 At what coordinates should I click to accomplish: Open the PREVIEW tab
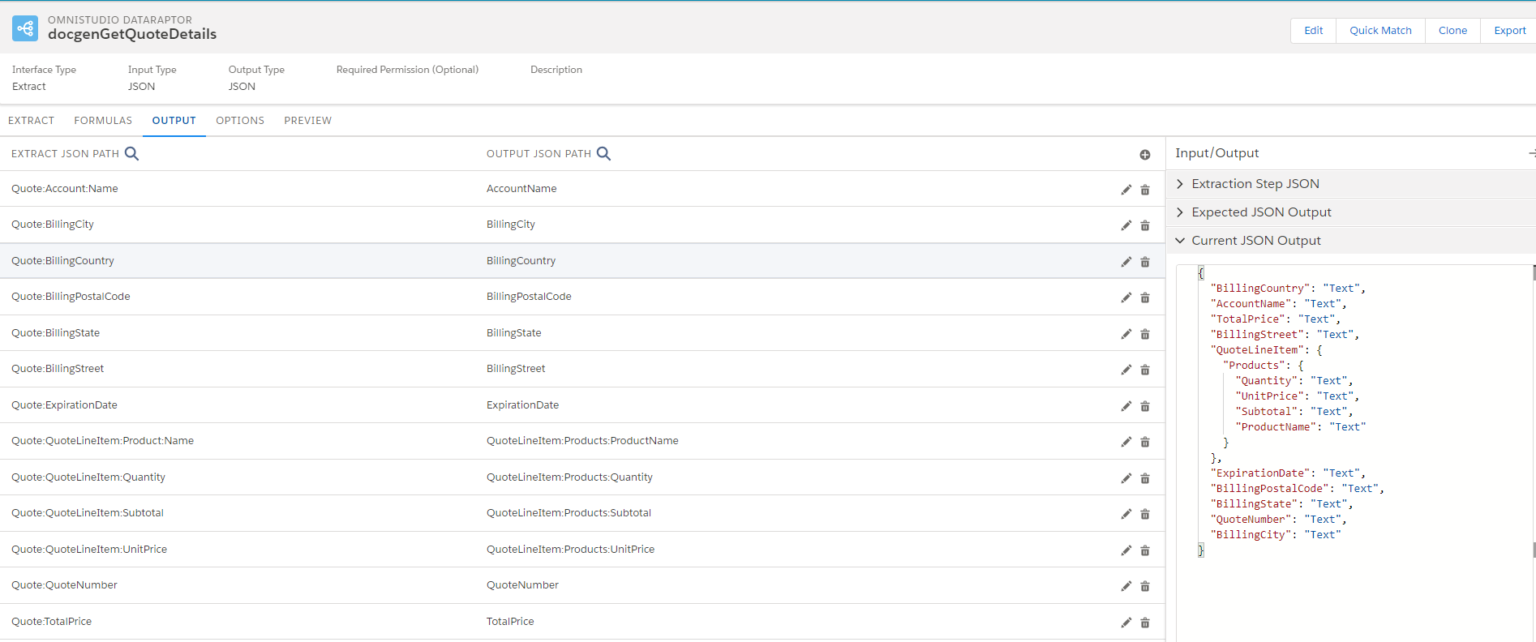(308, 120)
